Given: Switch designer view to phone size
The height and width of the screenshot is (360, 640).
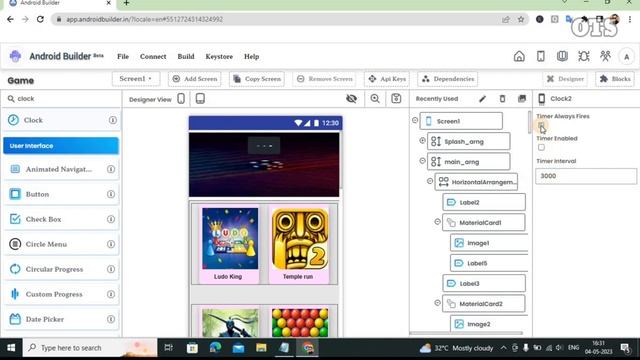Looking at the screenshot, I should coord(181,99).
